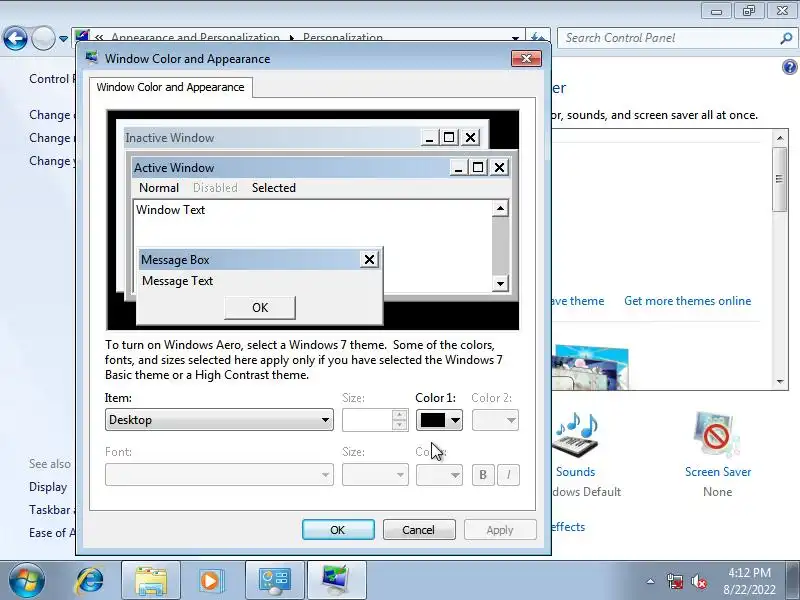Click Cancel in the appearance dialog
This screenshot has width=800, height=600.
point(419,530)
